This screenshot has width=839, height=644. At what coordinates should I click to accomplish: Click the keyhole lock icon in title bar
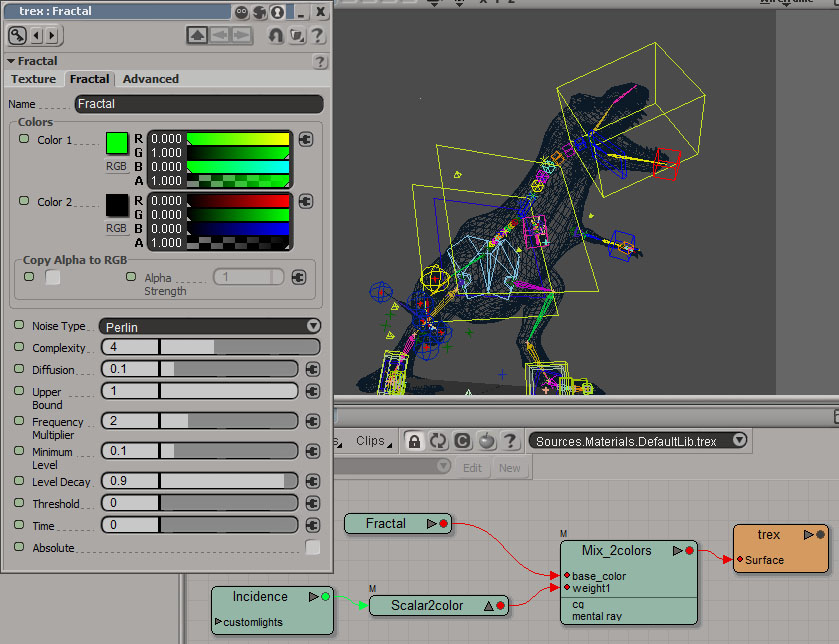[277, 12]
